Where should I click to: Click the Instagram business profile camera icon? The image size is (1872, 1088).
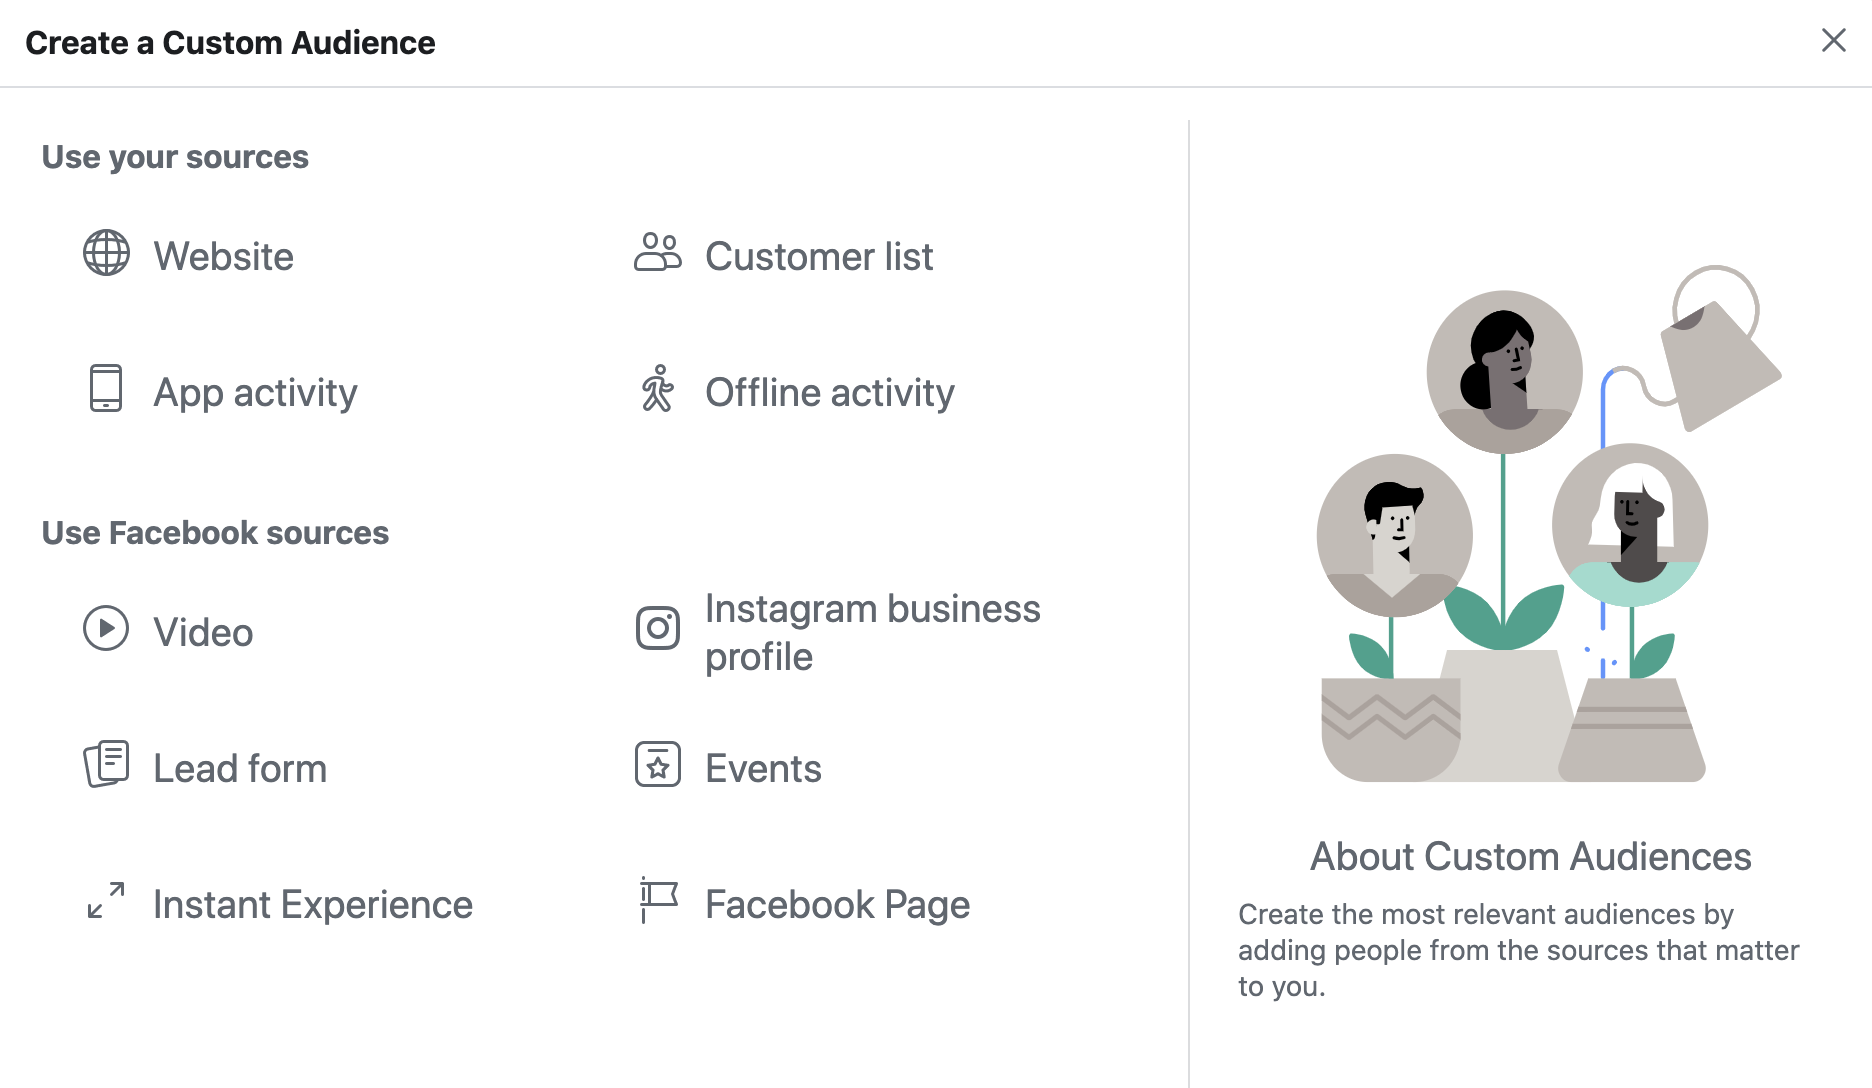pyautogui.click(x=658, y=628)
